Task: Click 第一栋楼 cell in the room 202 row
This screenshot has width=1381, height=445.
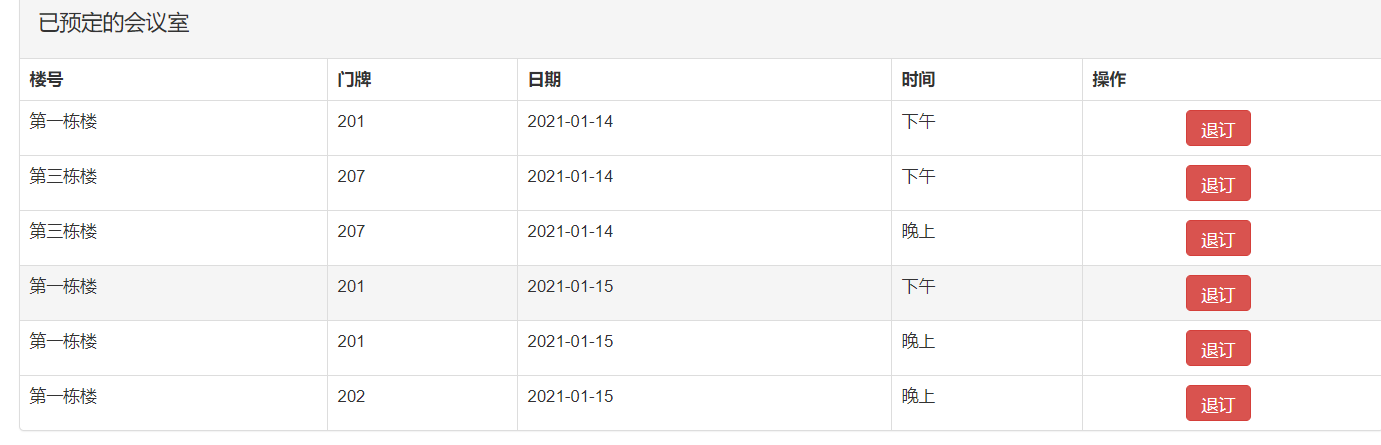Action: point(63,397)
